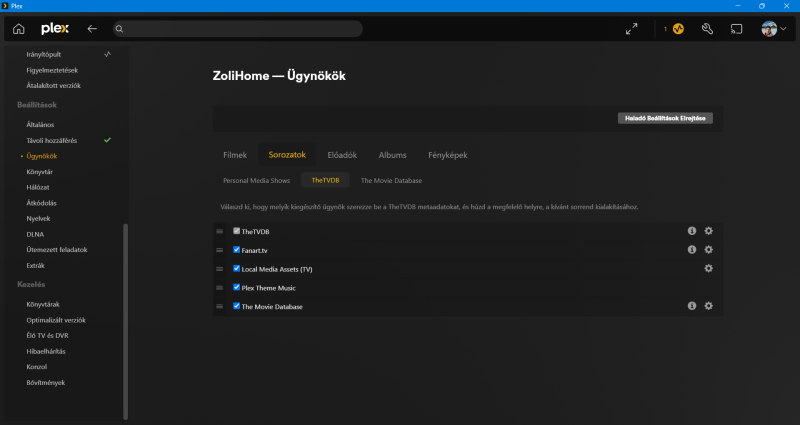Go to the Plex home icon
This screenshot has height=425, width=800.
[19, 29]
